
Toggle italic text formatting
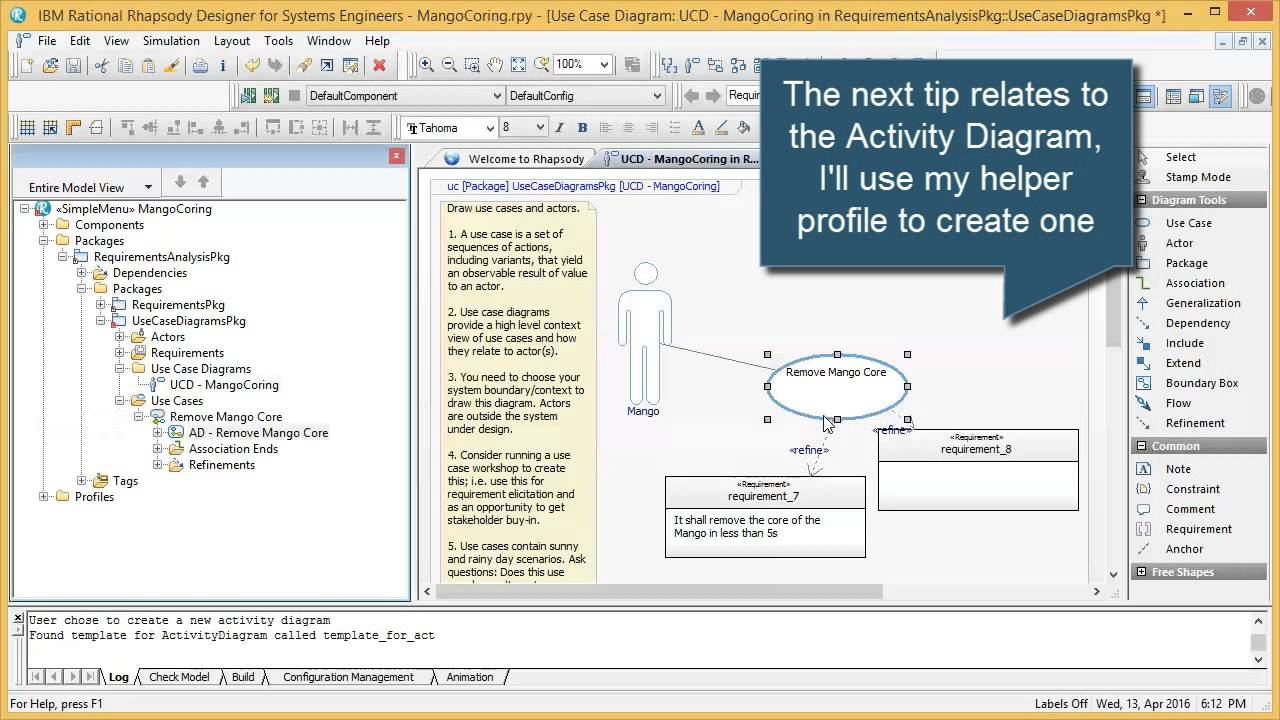coord(559,128)
